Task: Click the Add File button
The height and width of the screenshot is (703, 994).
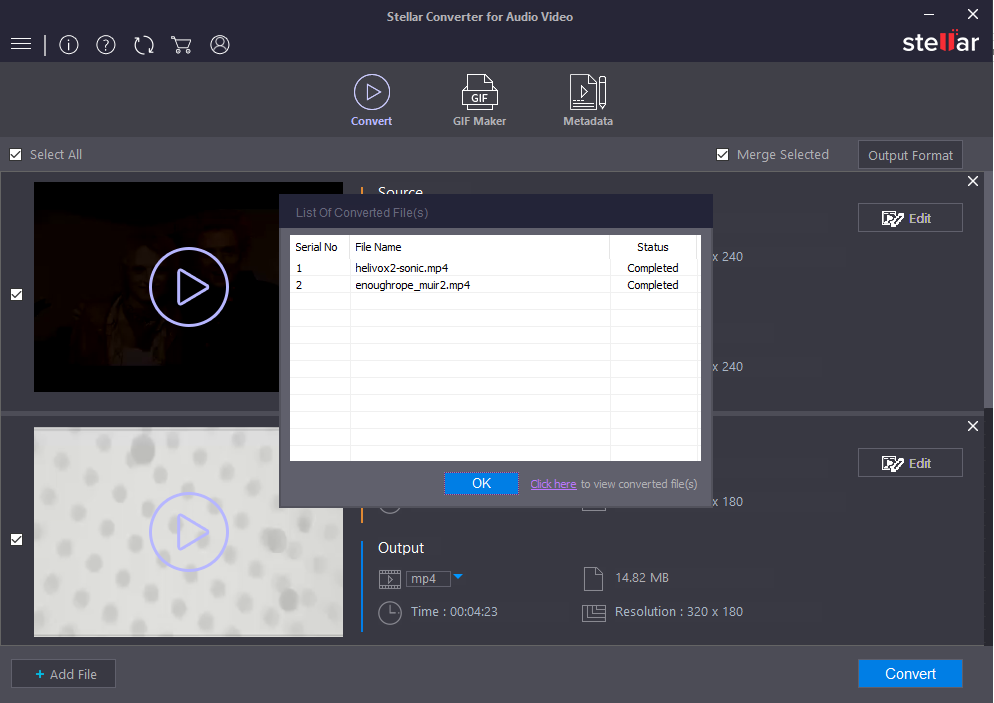Action: tap(63, 674)
